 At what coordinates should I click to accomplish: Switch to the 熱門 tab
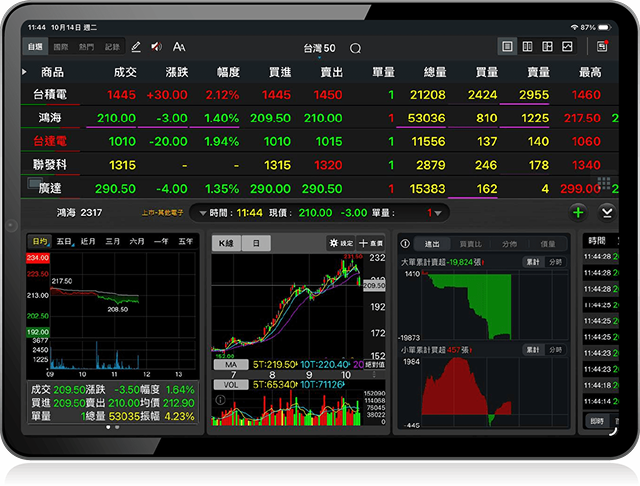tap(86, 47)
